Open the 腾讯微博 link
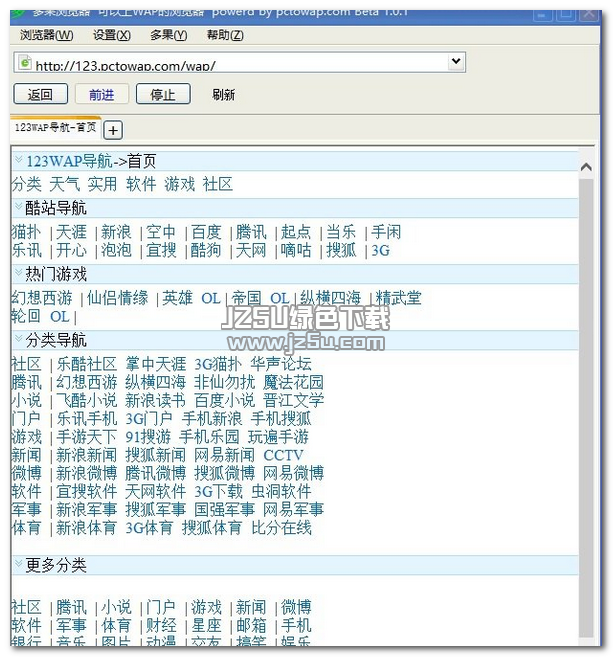The image size is (613, 657). pyautogui.click(x=155, y=473)
